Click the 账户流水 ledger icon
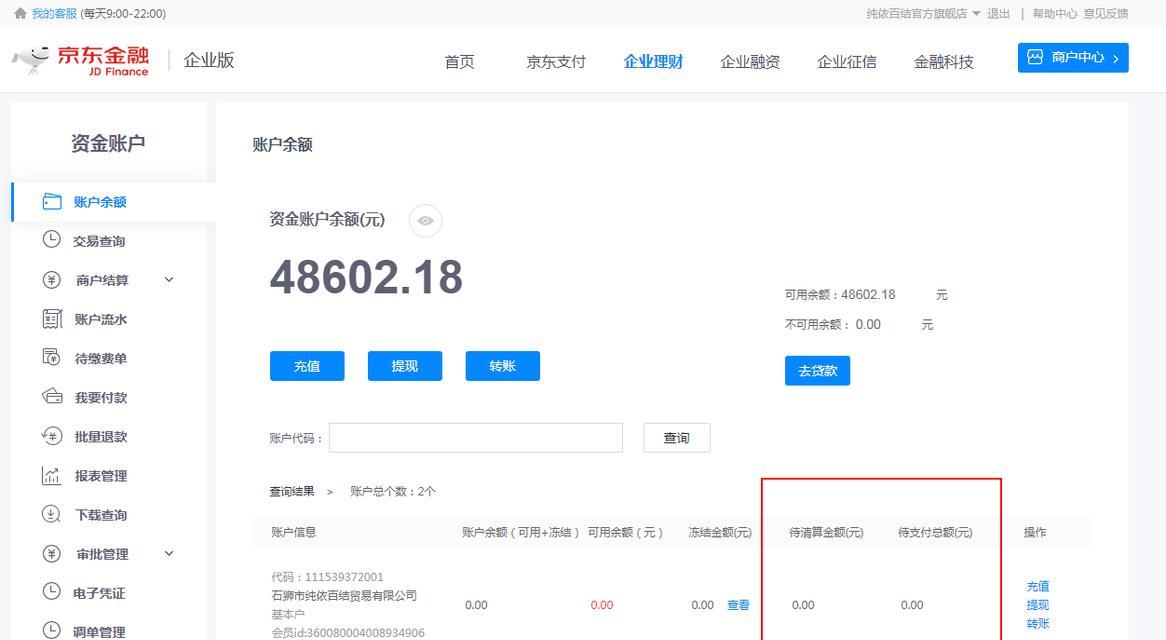 [51, 319]
